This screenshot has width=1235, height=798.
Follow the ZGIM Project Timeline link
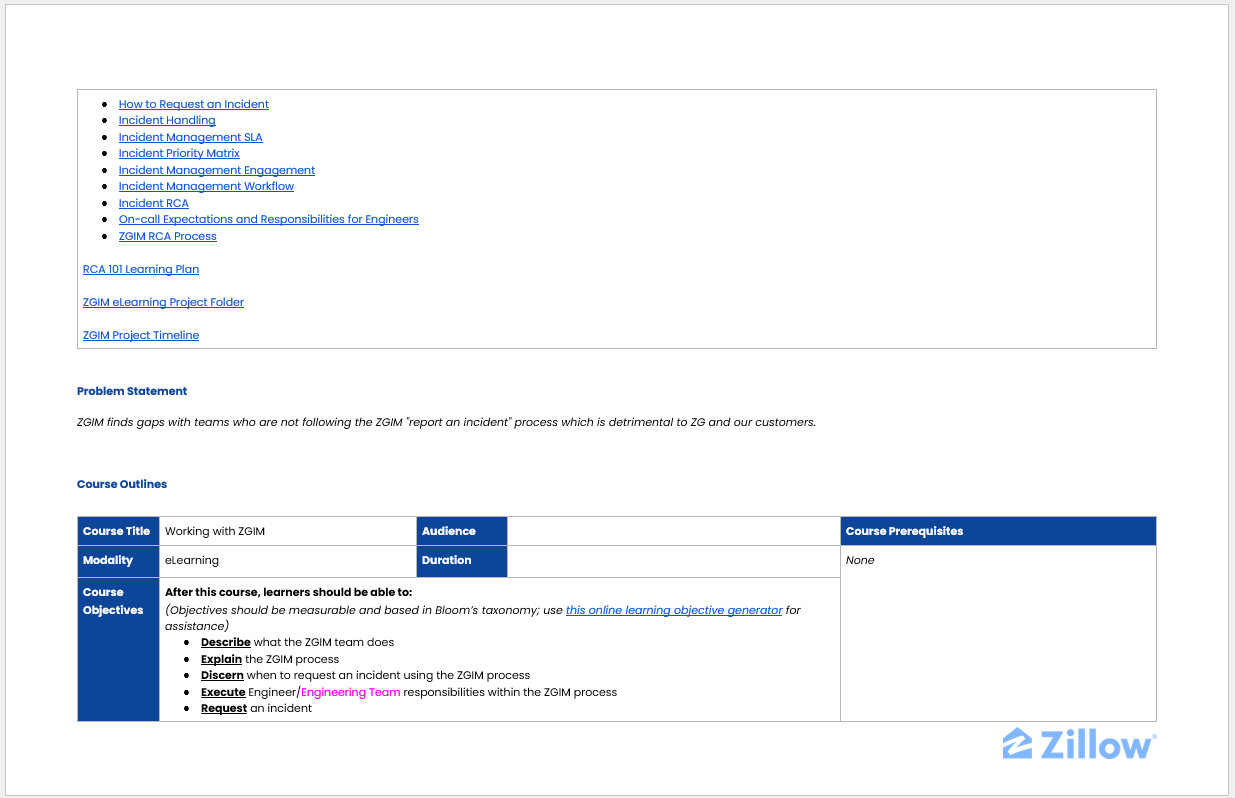point(140,335)
